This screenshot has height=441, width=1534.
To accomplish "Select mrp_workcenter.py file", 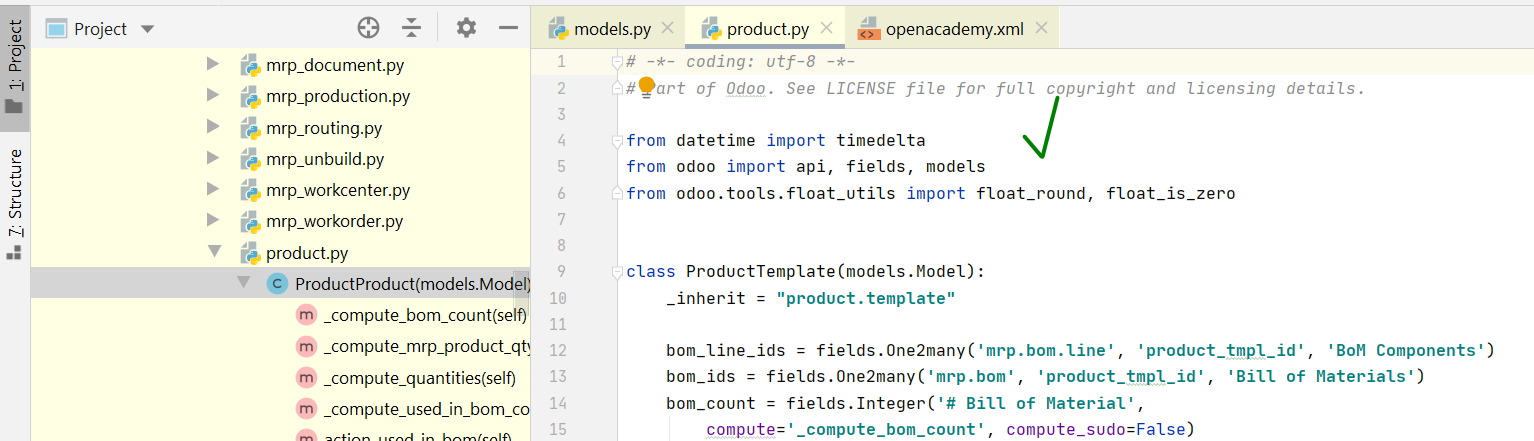I will point(338,190).
